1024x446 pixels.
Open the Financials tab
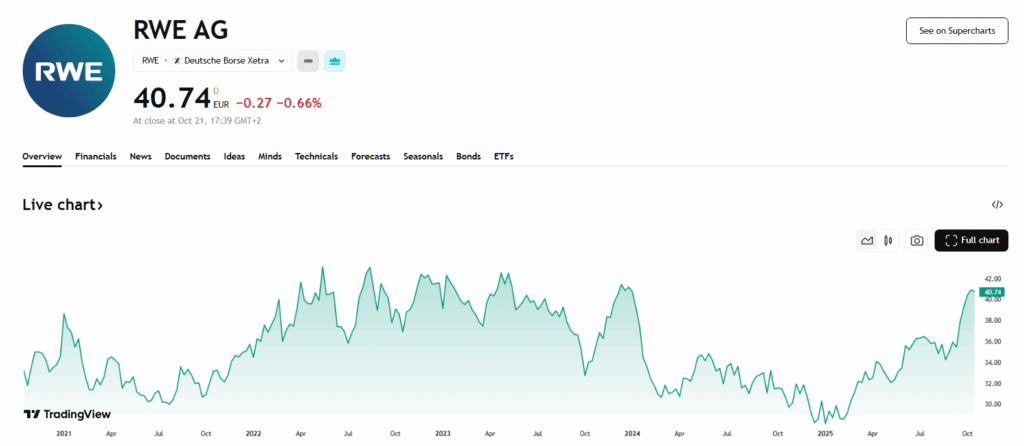96,157
